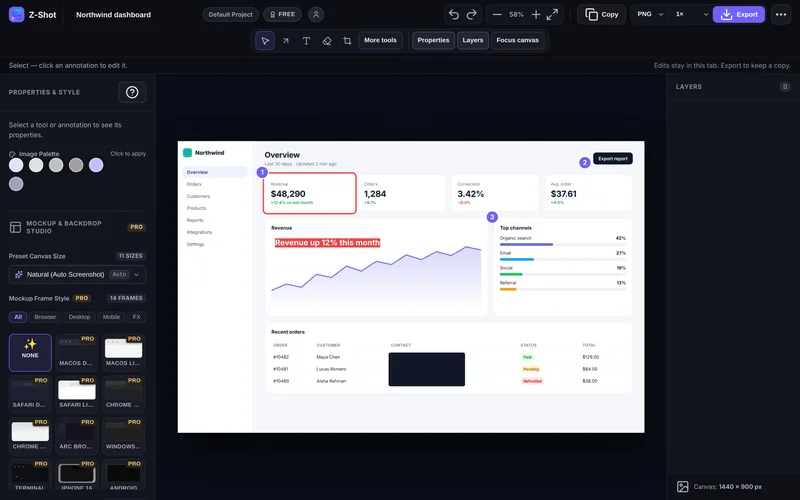Click the Z-Shot logo icon

[16, 14]
